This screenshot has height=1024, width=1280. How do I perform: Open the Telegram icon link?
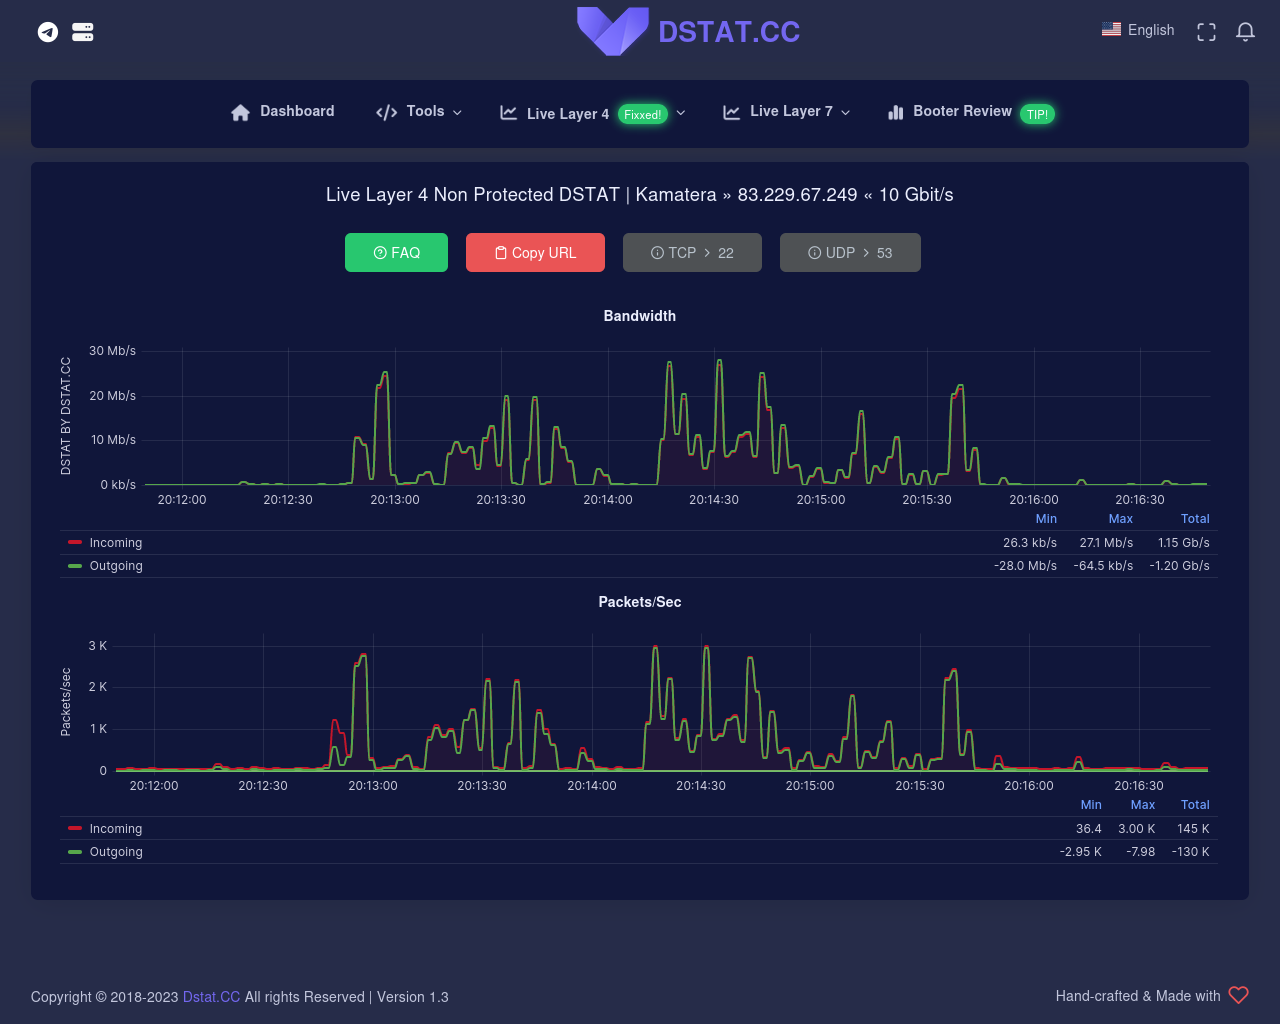tap(48, 32)
